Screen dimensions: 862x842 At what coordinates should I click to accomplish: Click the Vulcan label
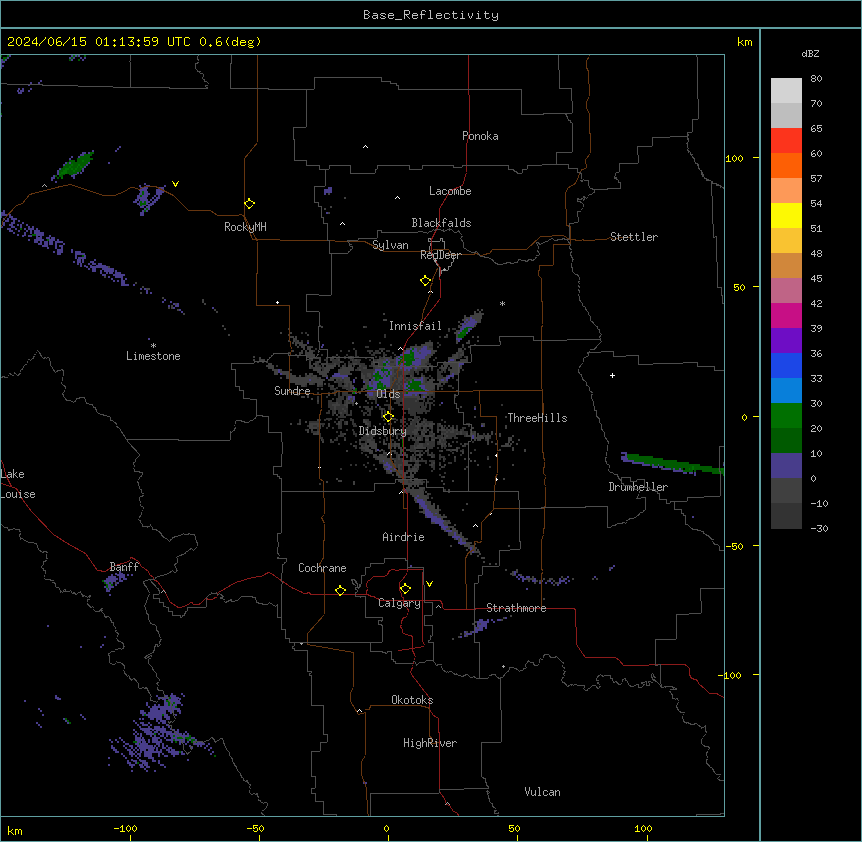point(542,792)
